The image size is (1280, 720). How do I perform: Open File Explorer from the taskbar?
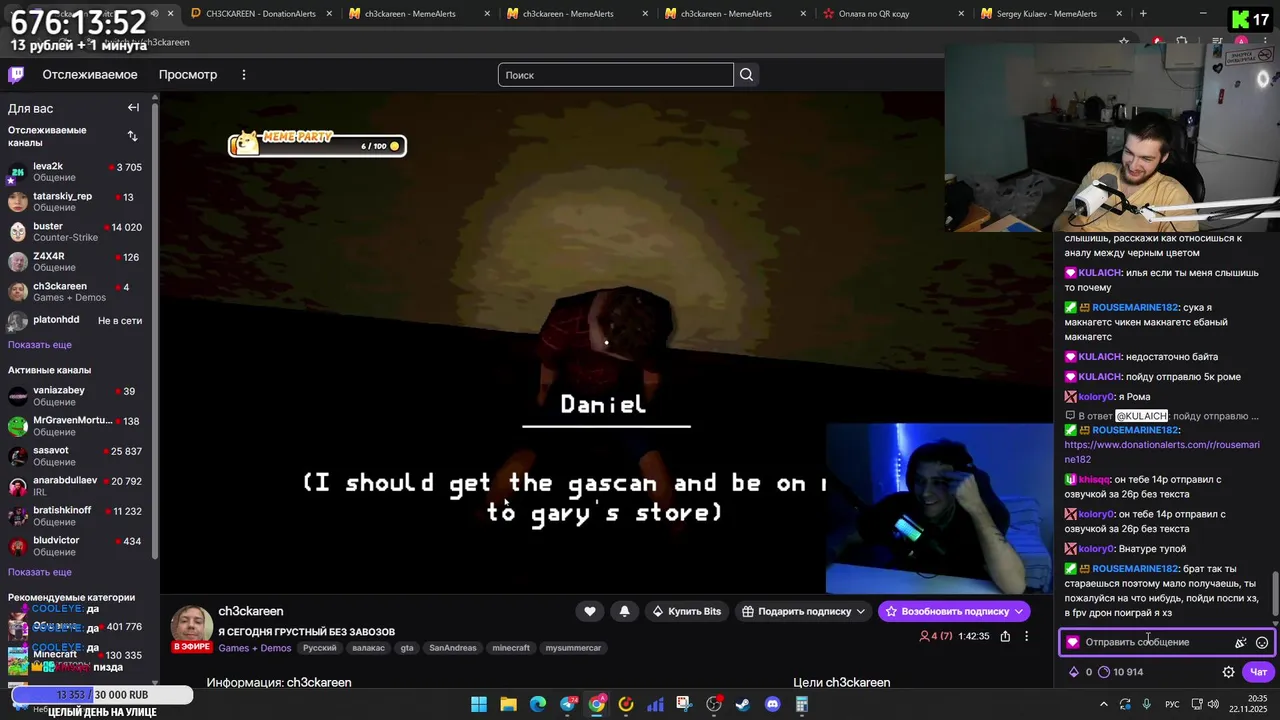coord(508,704)
